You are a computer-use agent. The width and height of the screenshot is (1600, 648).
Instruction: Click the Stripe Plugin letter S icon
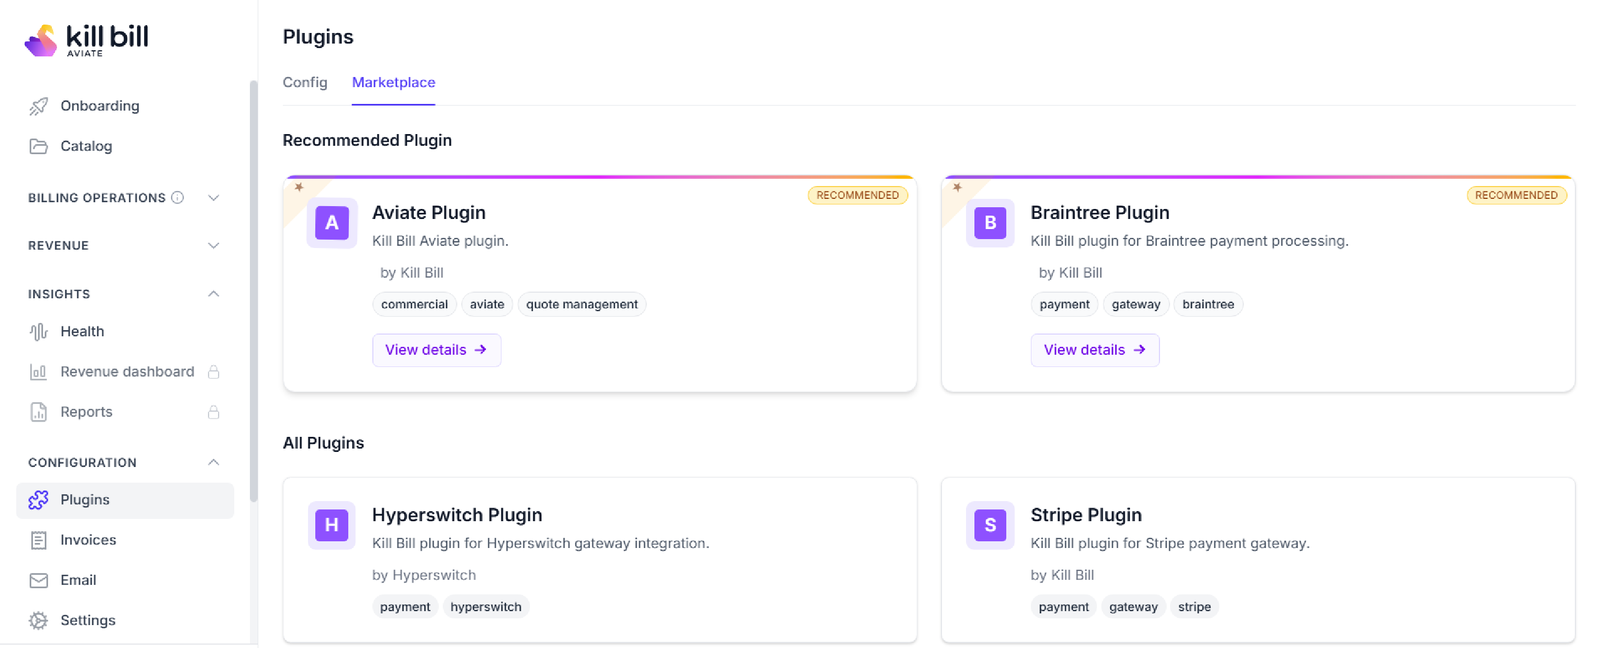(990, 525)
